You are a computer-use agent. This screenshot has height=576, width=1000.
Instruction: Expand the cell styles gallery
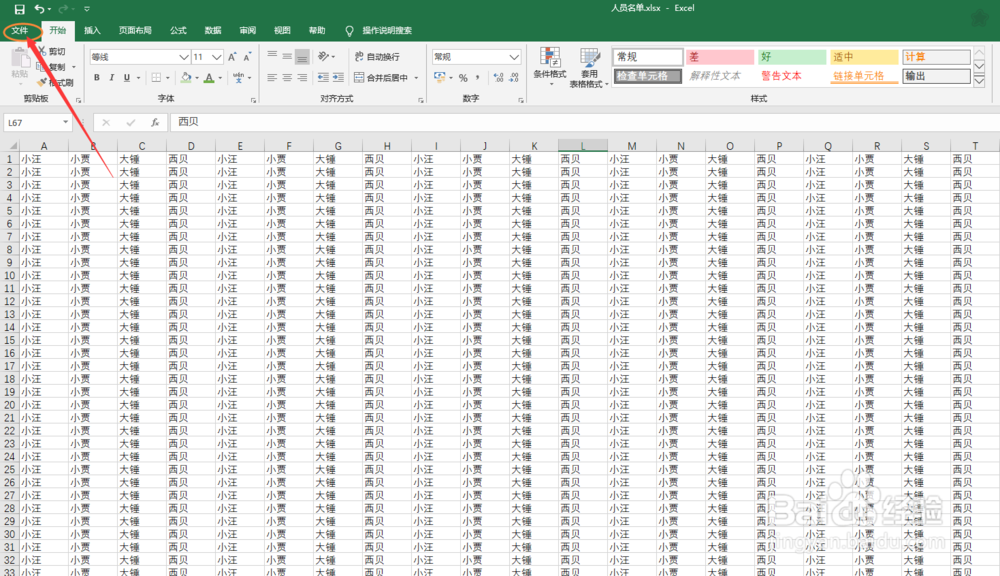click(979, 82)
